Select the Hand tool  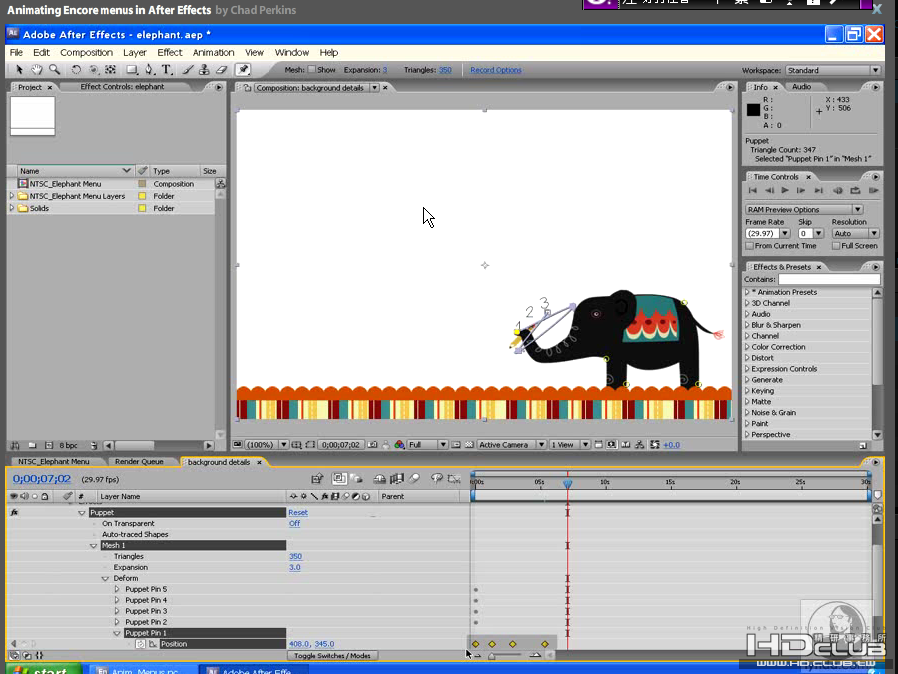coord(37,69)
